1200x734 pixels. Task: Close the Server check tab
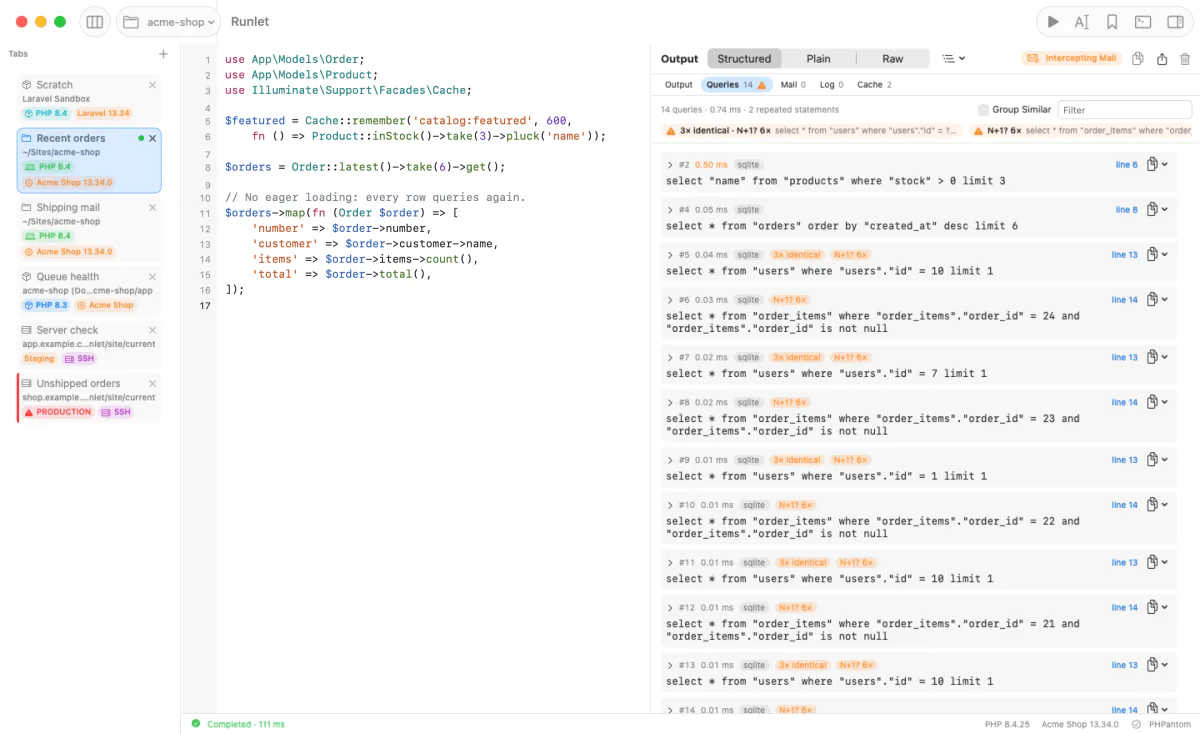pos(153,330)
